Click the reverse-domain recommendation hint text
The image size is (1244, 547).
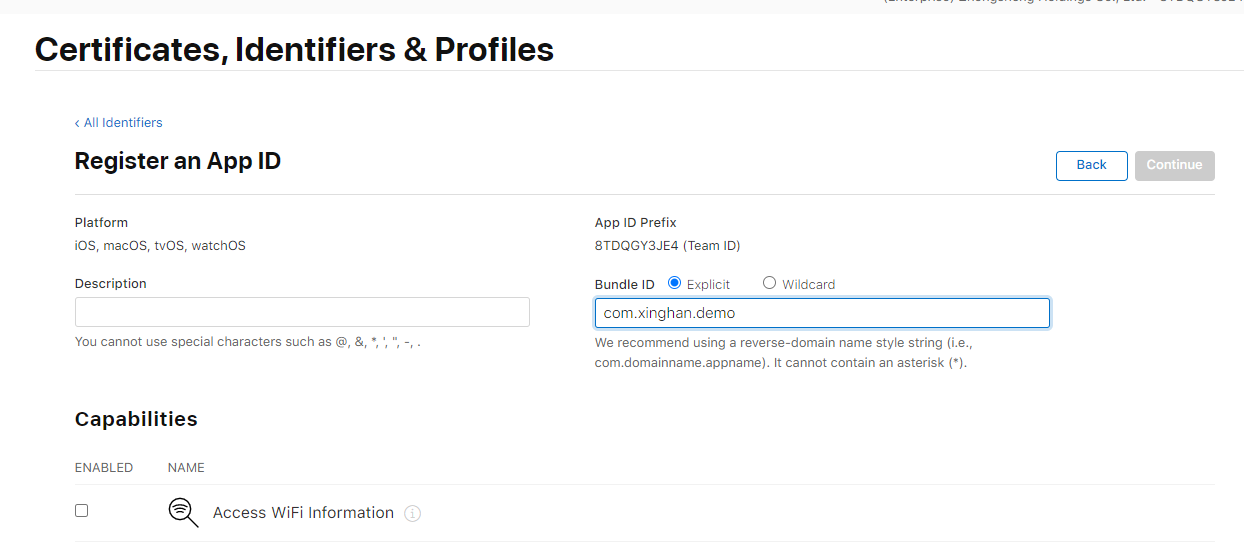tap(781, 352)
